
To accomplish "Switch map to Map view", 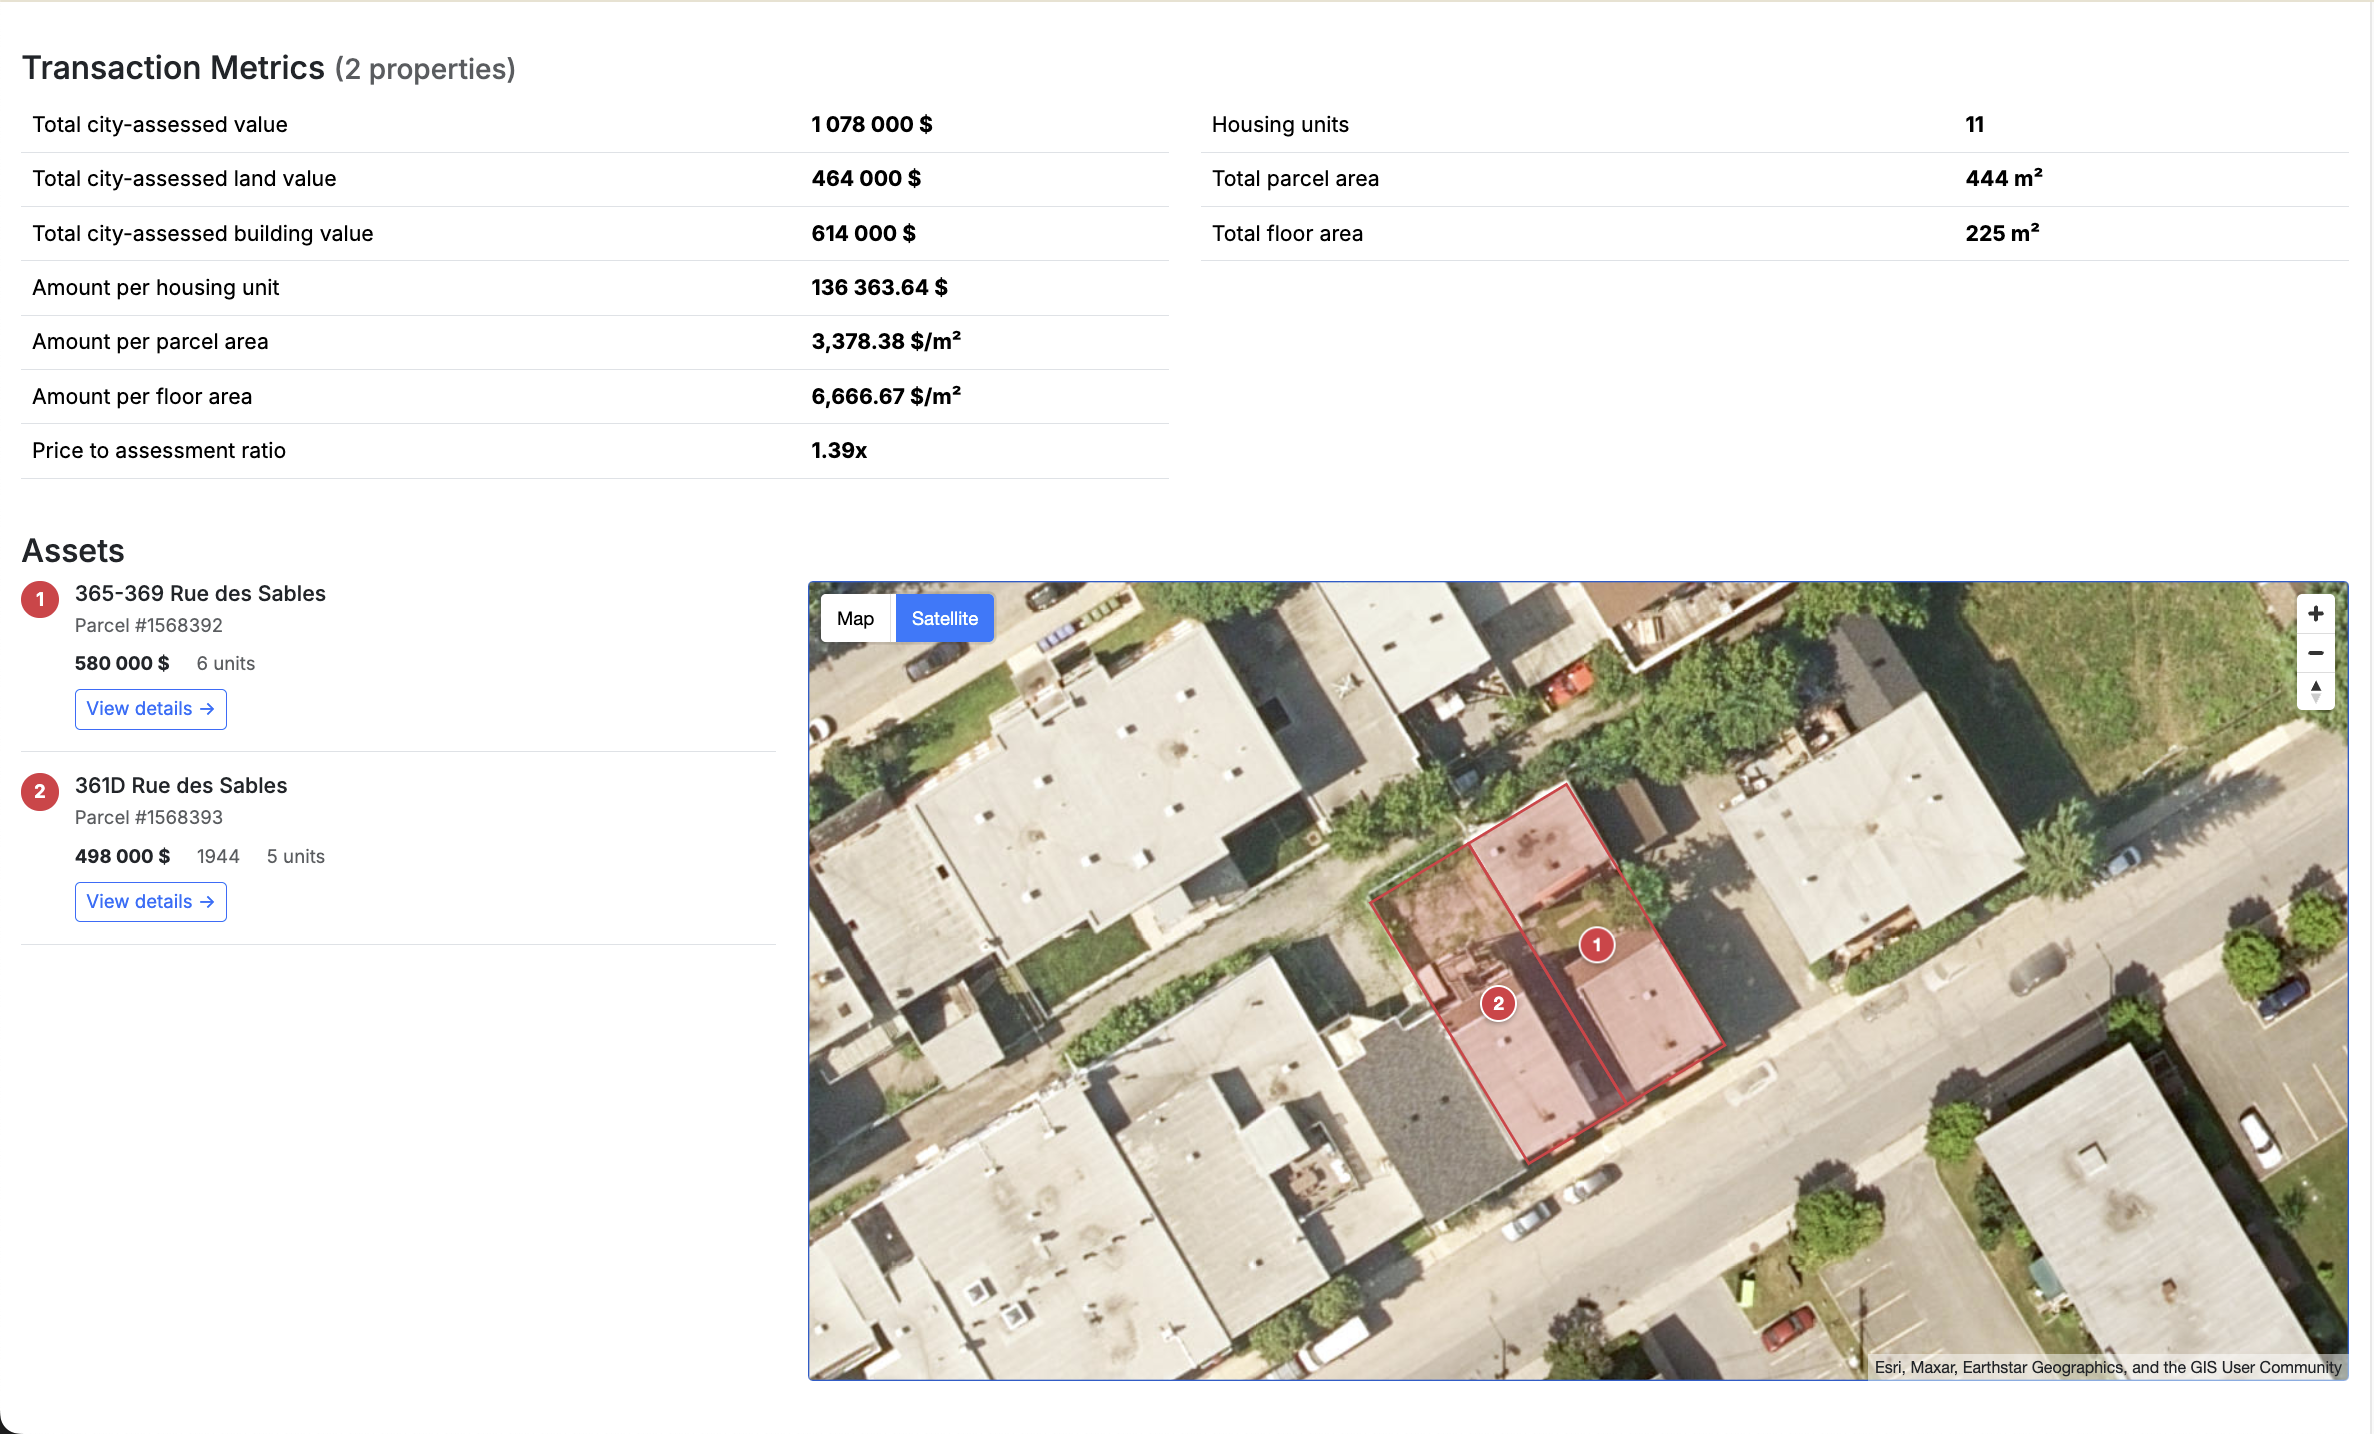I will (856, 618).
